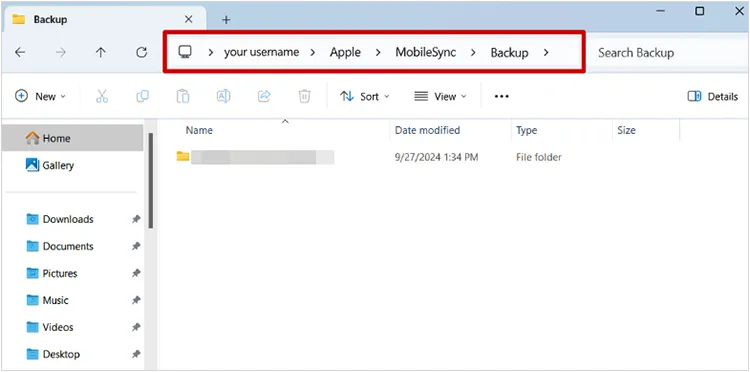The image size is (750, 372).
Task: Open Music in the sidebar
Action: 55,300
